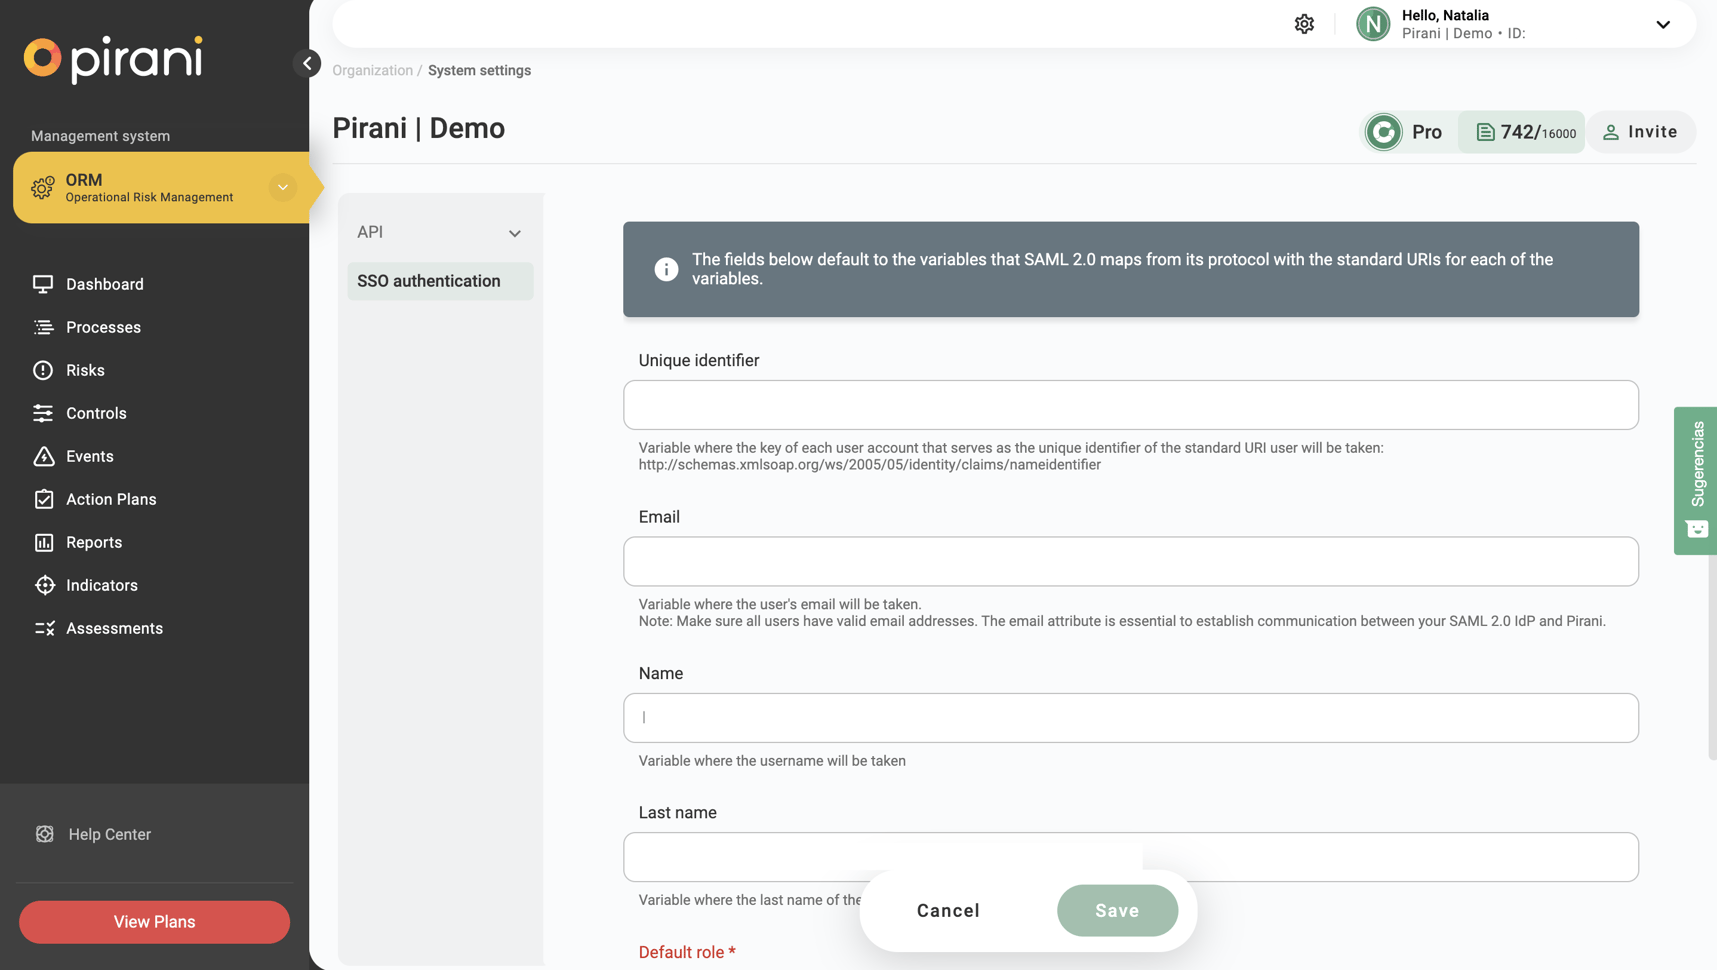1717x970 pixels.
Task: Click the Dashboard monitor icon
Action: pos(43,284)
